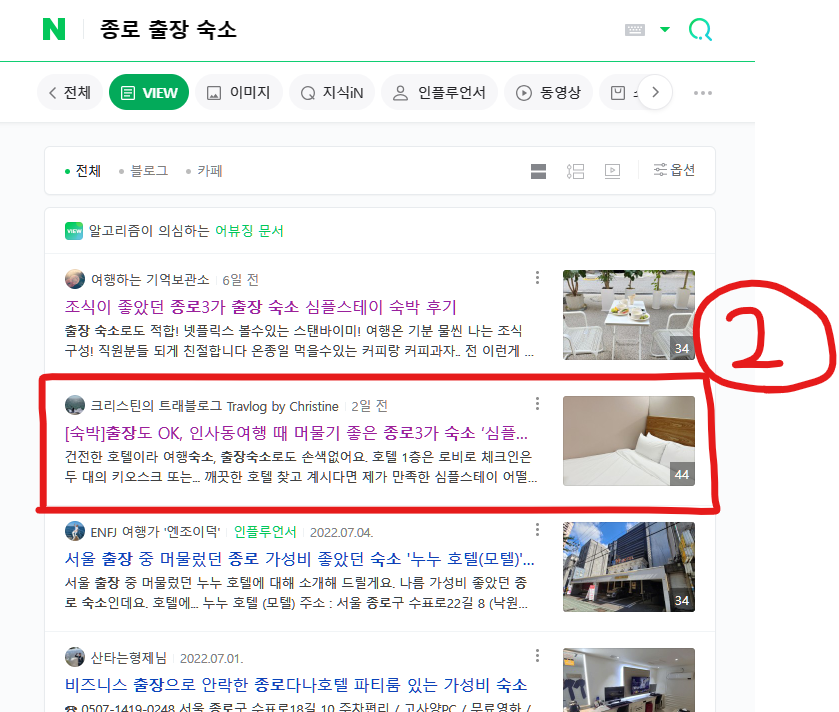Image resolution: width=839 pixels, height=712 pixels.
Task: Open the 옵션 settings
Action: pos(674,170)
